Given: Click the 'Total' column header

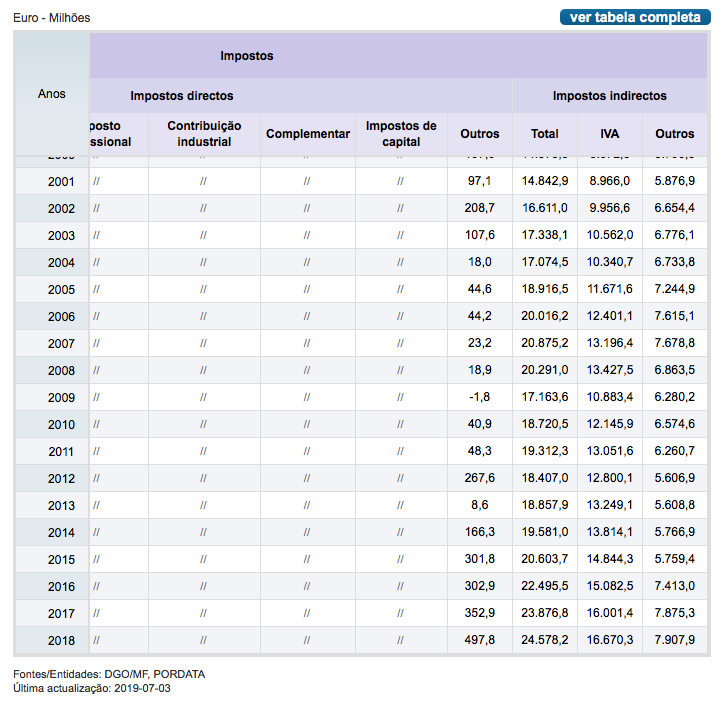Looking at the screenshot, I should tap(545, 134).
